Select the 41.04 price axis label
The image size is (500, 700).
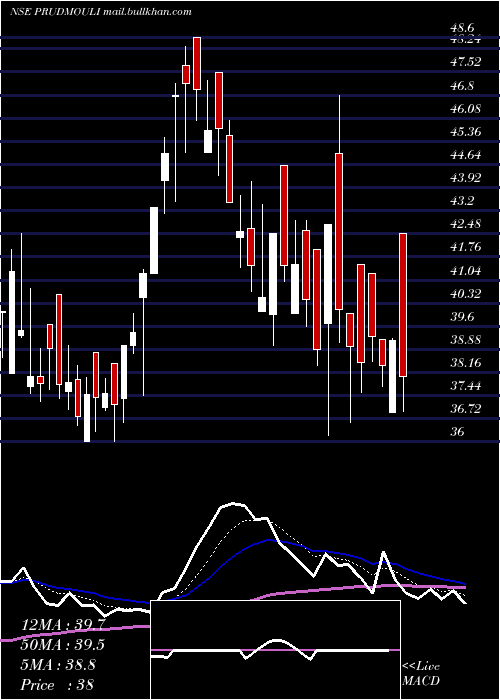pos(466,271)
